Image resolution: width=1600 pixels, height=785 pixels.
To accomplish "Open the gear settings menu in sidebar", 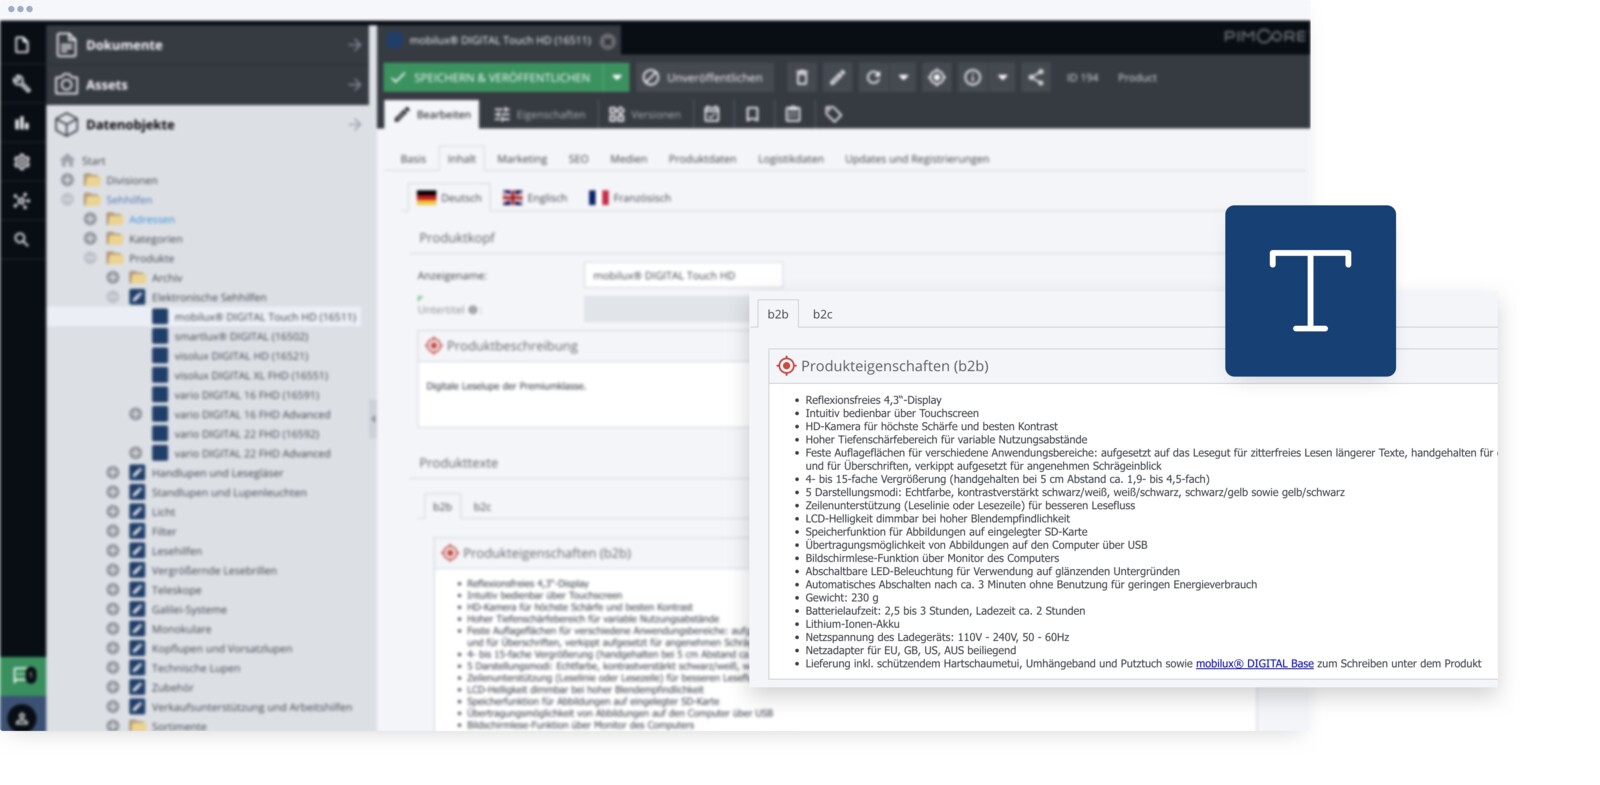I will pos(21,162).
